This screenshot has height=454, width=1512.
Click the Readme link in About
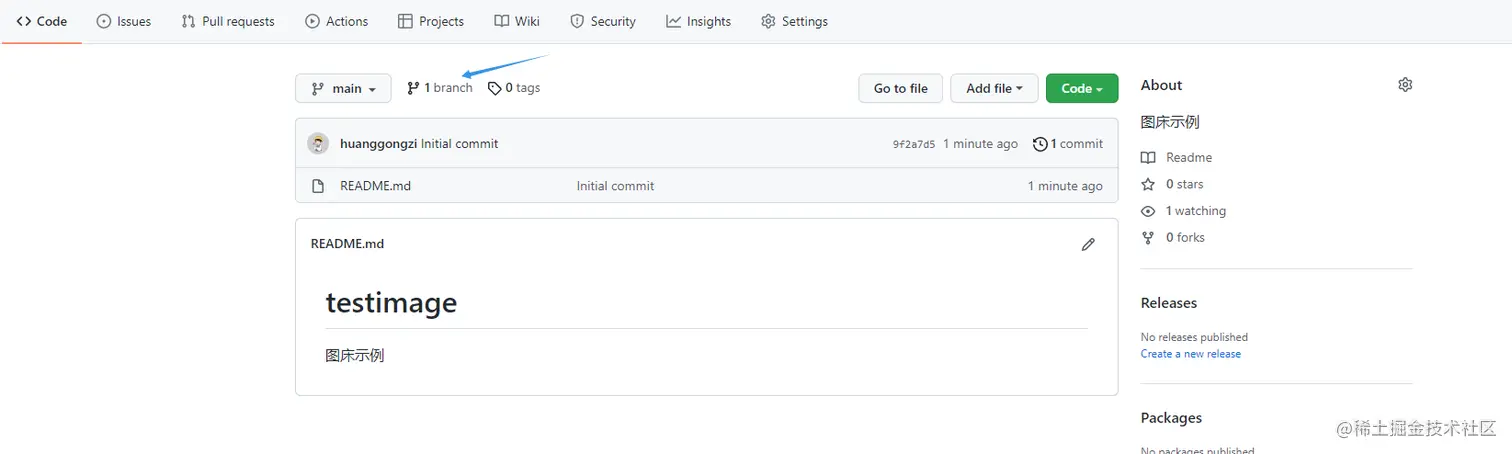pyautogui.click(x=1189, y=158)
